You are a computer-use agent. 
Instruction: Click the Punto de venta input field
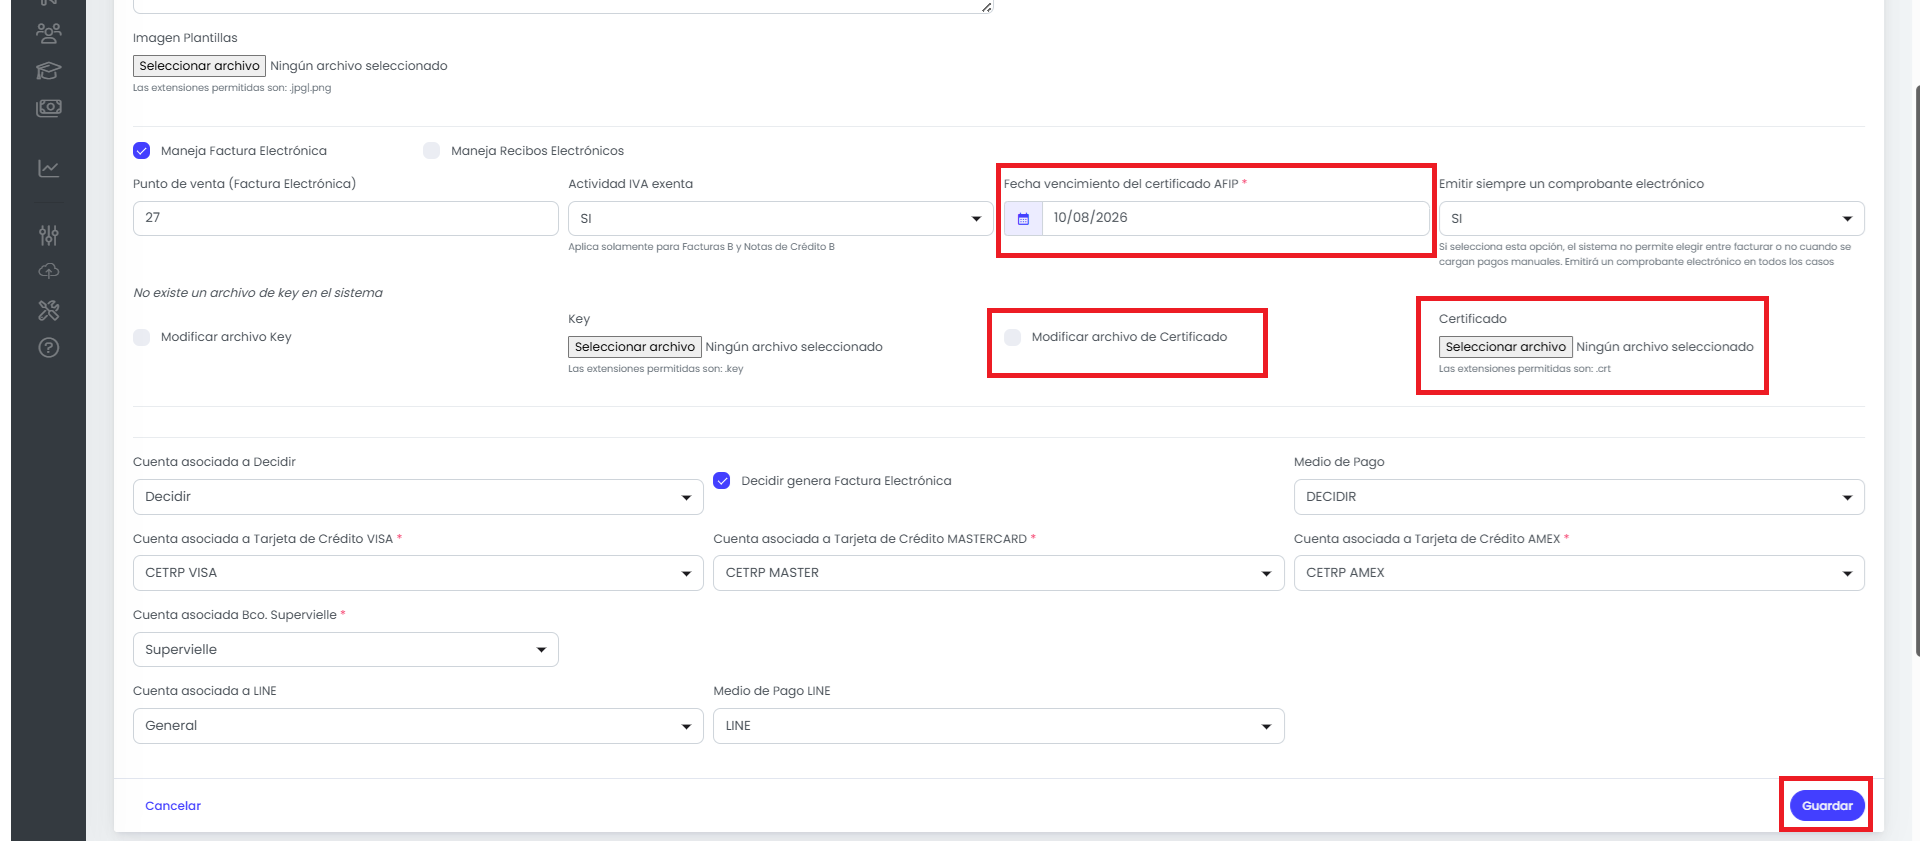pyautogui.click(x=345, y=219)
